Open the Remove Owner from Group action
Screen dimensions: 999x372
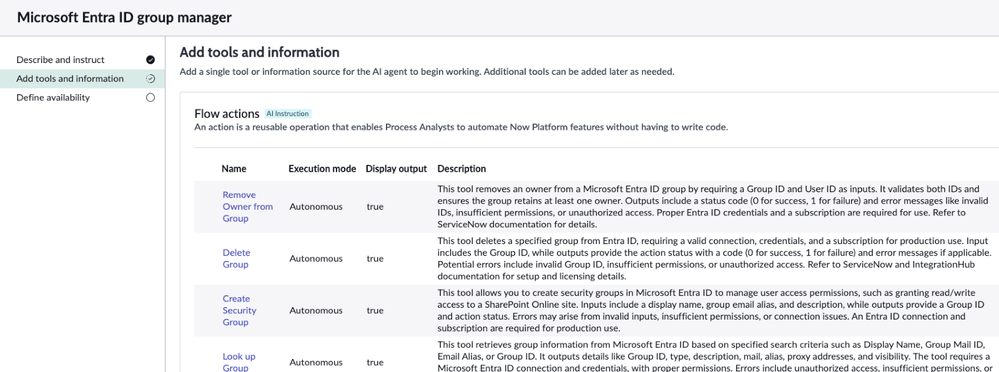248,206
